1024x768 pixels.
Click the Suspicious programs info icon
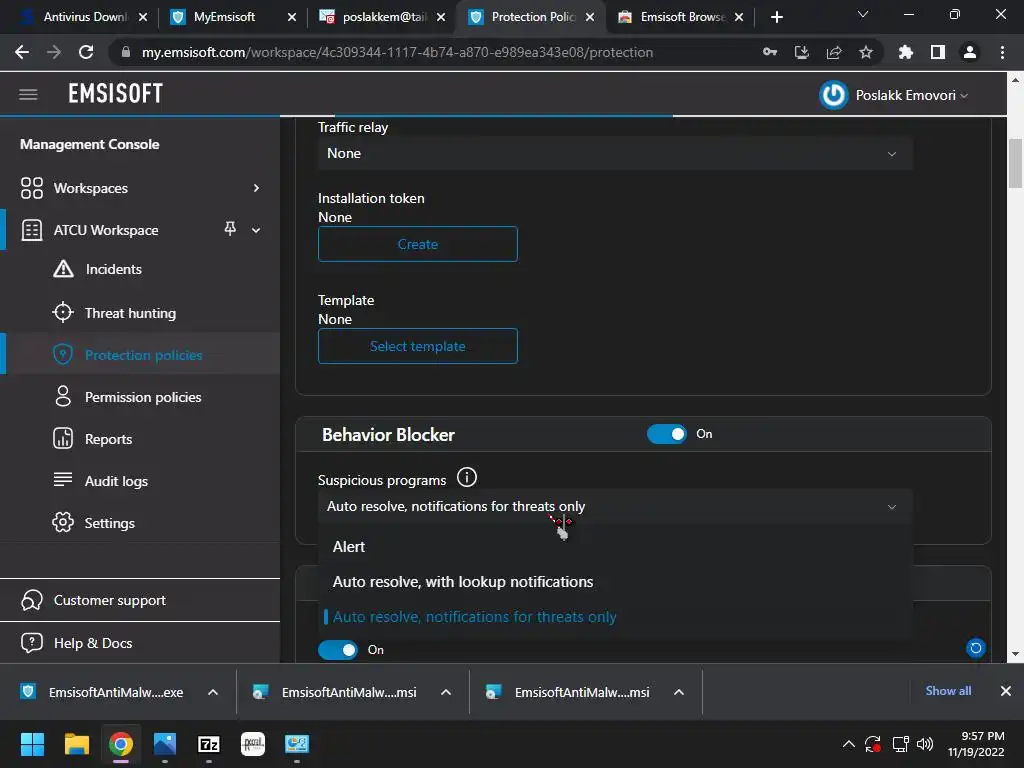click(x=467, y=477)
